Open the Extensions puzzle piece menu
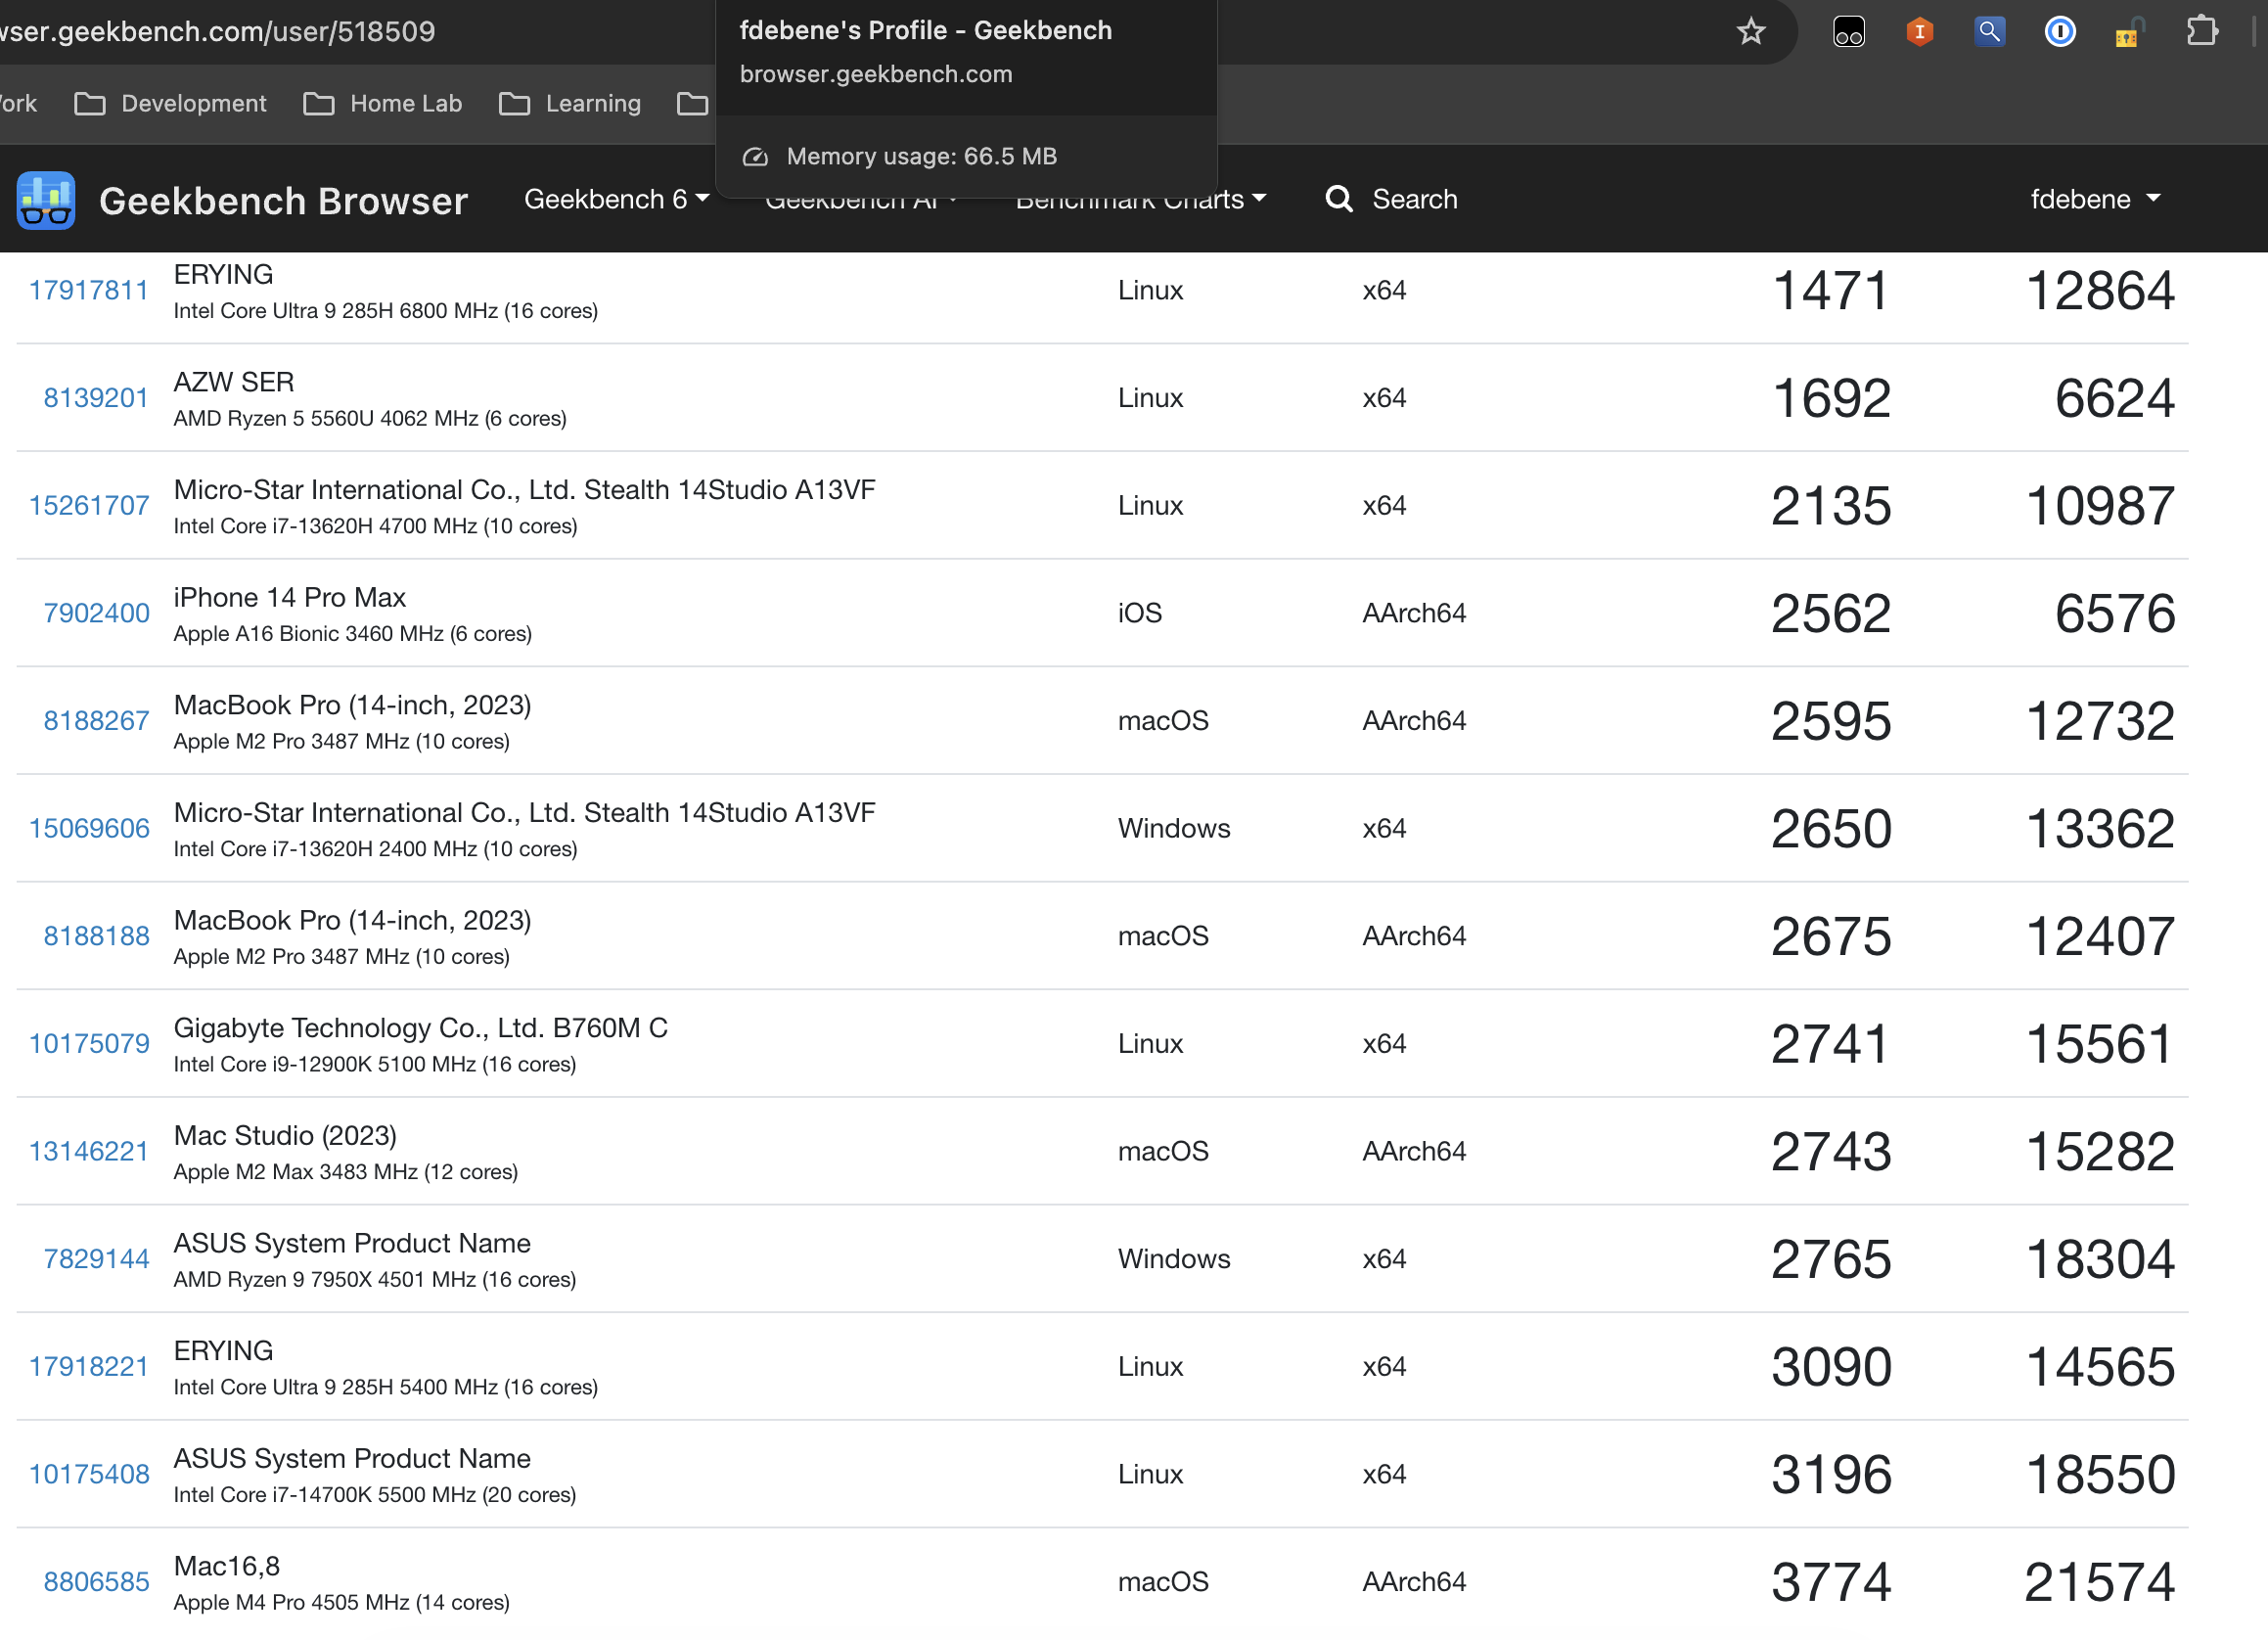 [2201, 32]
